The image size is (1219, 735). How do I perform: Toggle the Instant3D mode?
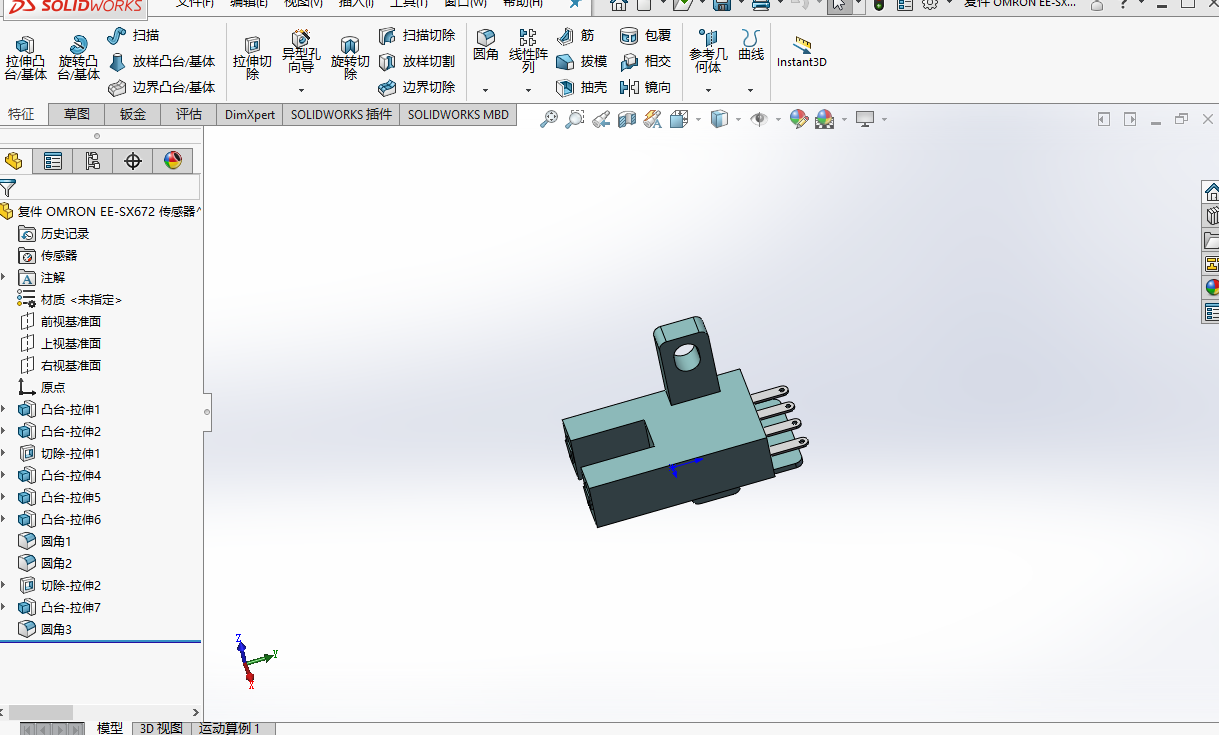point(802,52)
